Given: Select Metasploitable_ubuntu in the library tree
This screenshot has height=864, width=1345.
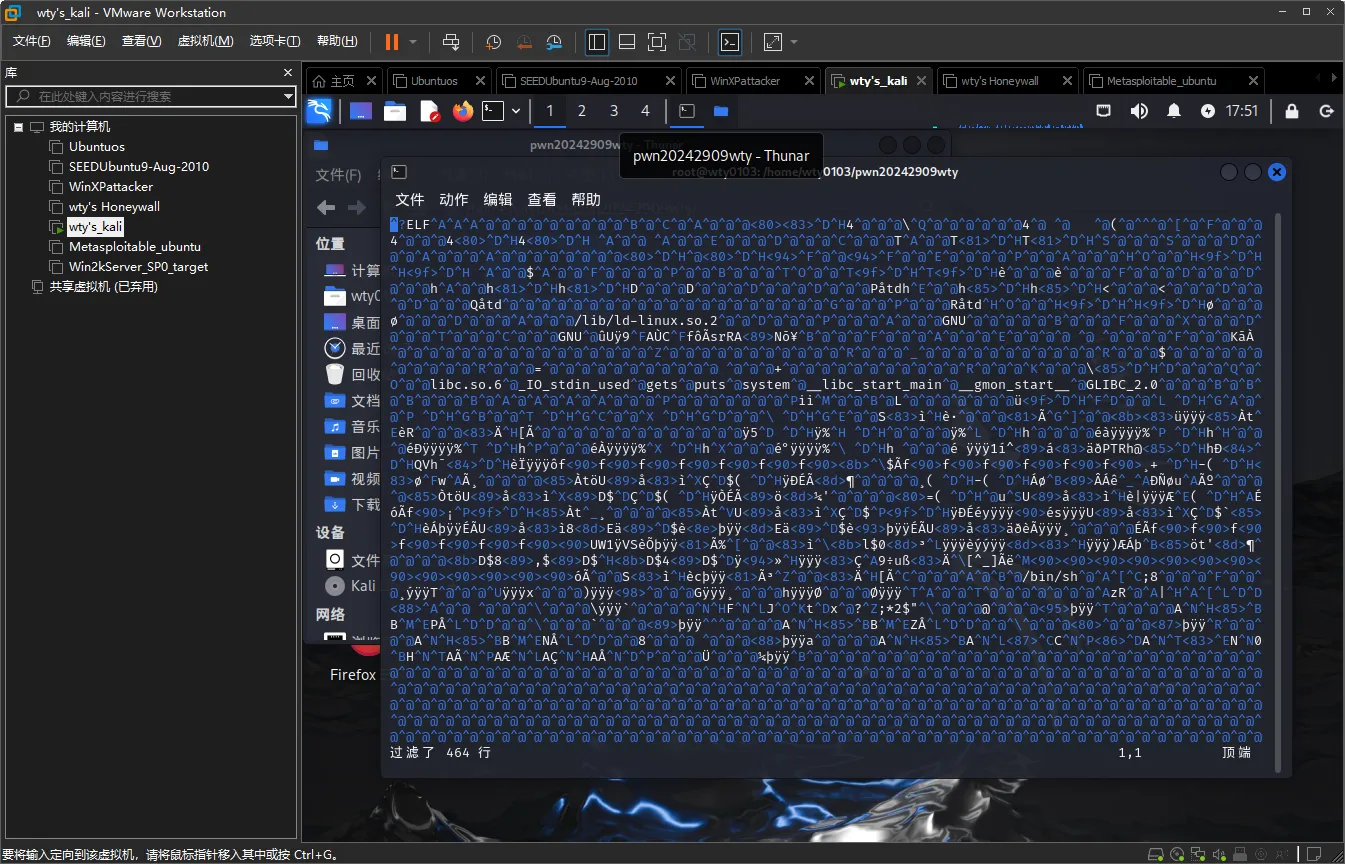Looking at the screenshot, I should pyautogui.click(x=135, y=247).
